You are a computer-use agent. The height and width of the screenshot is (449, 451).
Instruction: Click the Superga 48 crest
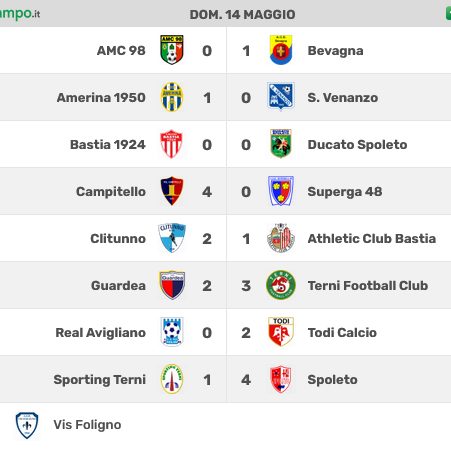click(281, 191)
